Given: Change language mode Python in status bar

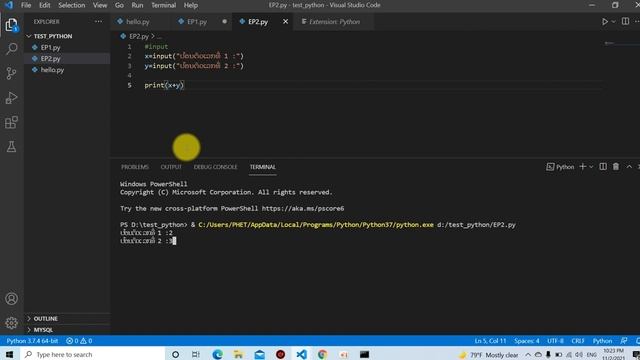Looking at the screenshot, I should point(602,341).
